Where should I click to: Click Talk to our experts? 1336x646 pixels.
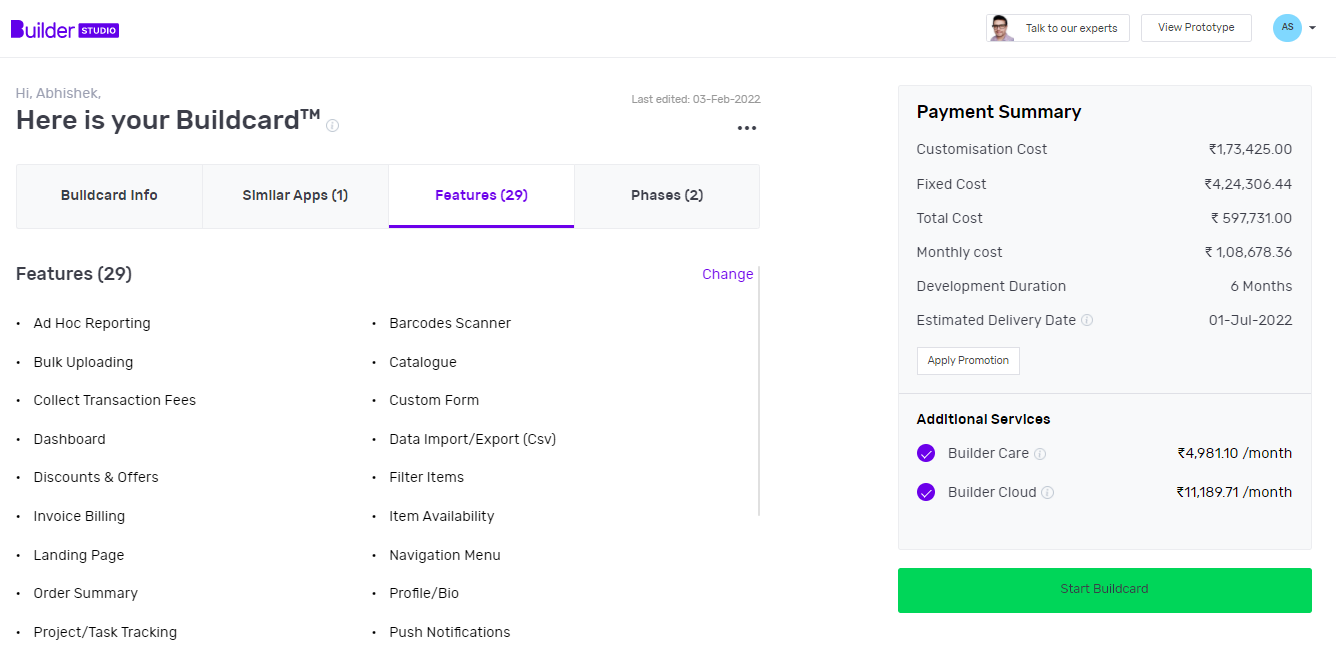(x=1072, y=27)
